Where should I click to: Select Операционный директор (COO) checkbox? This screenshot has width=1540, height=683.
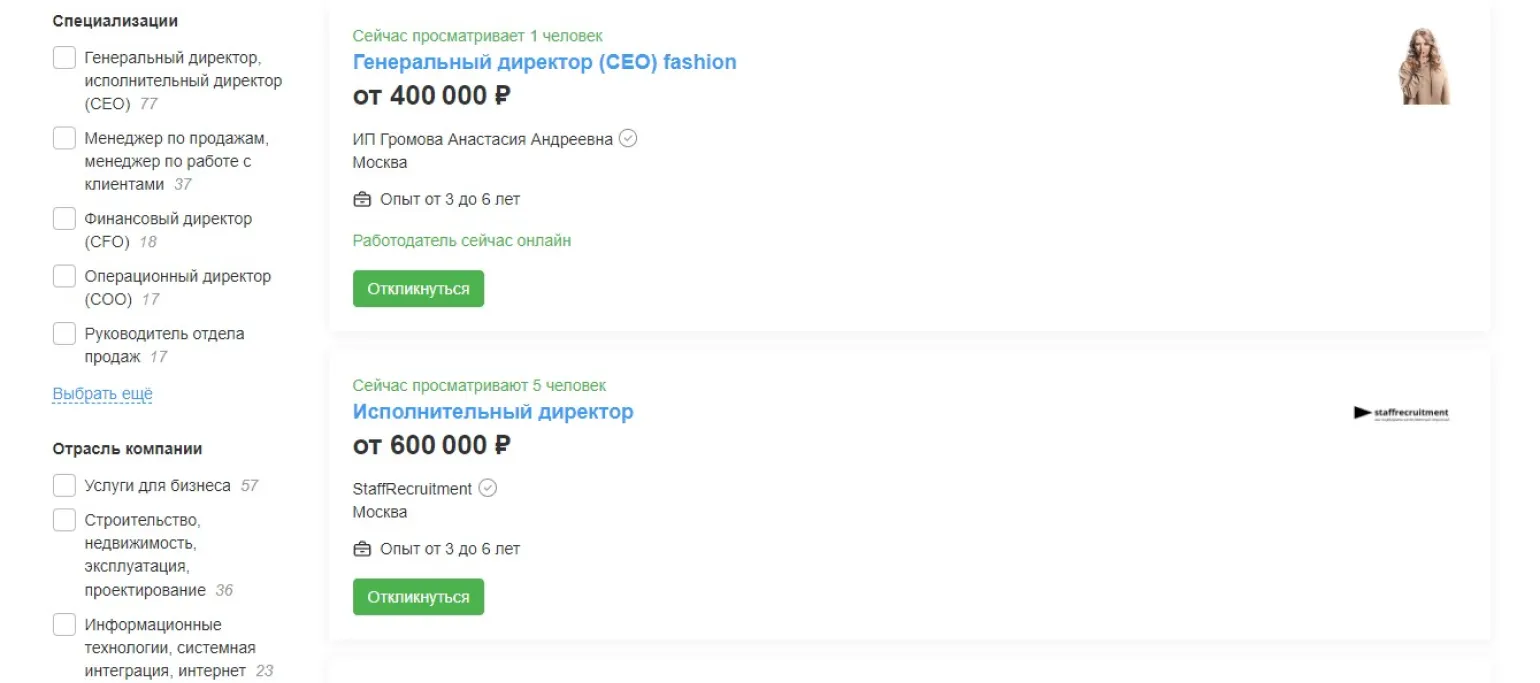coord(64,276)
